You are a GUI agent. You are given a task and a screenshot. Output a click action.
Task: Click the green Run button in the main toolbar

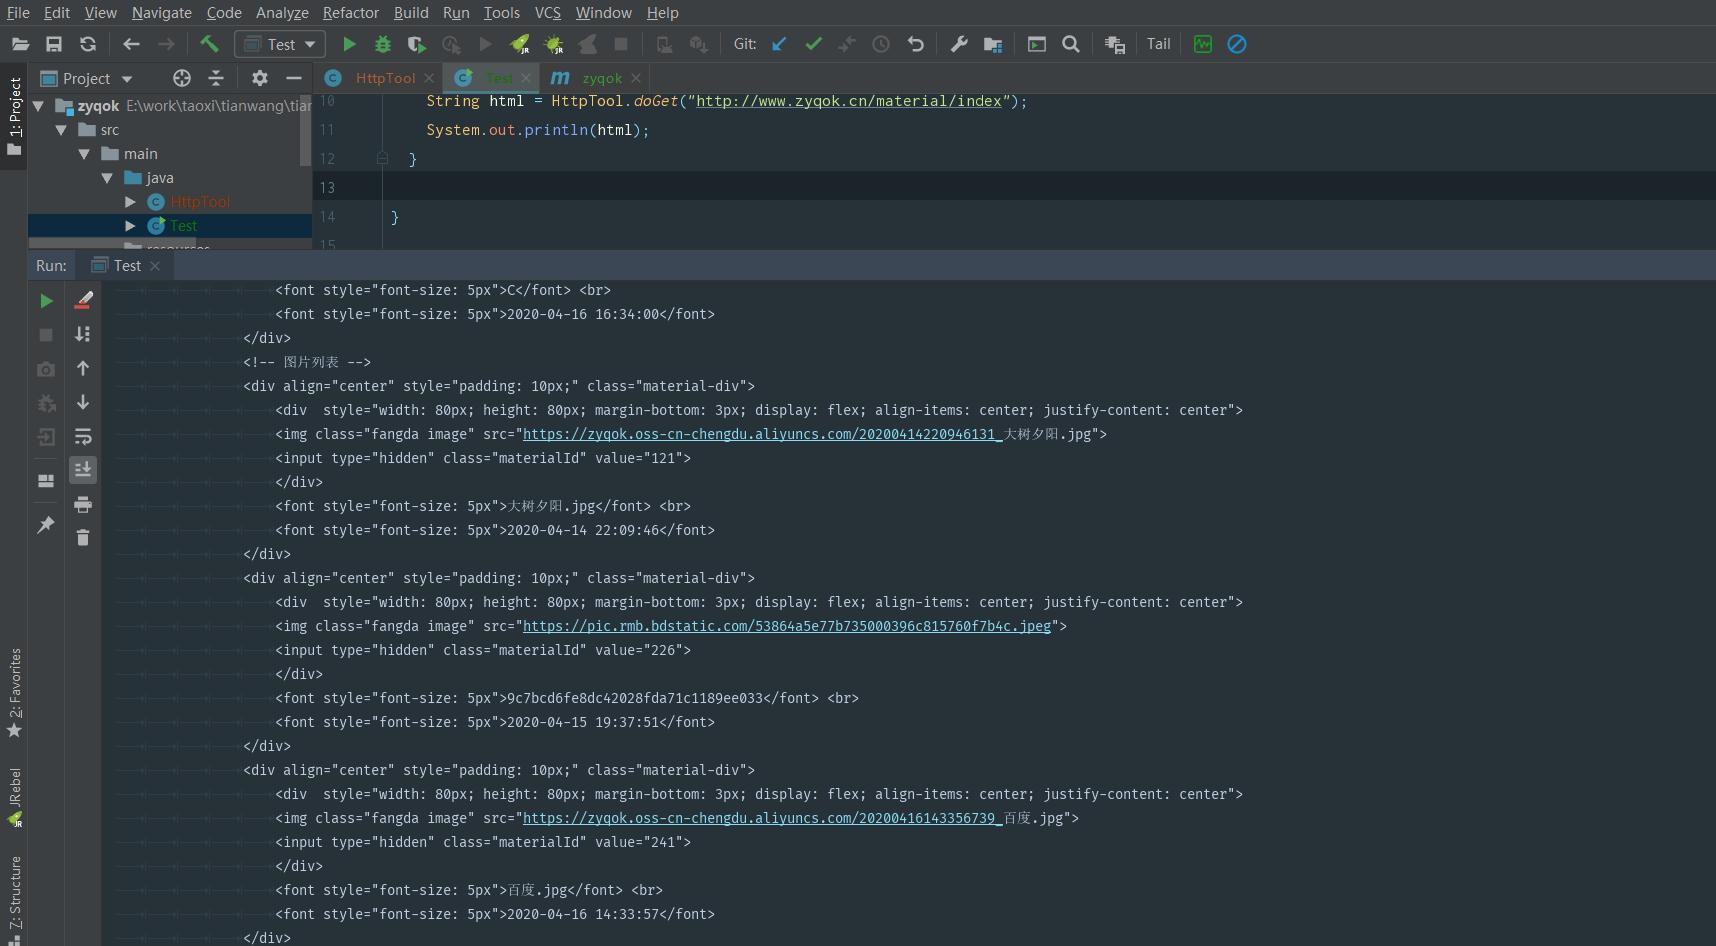[x=349, y=44]
